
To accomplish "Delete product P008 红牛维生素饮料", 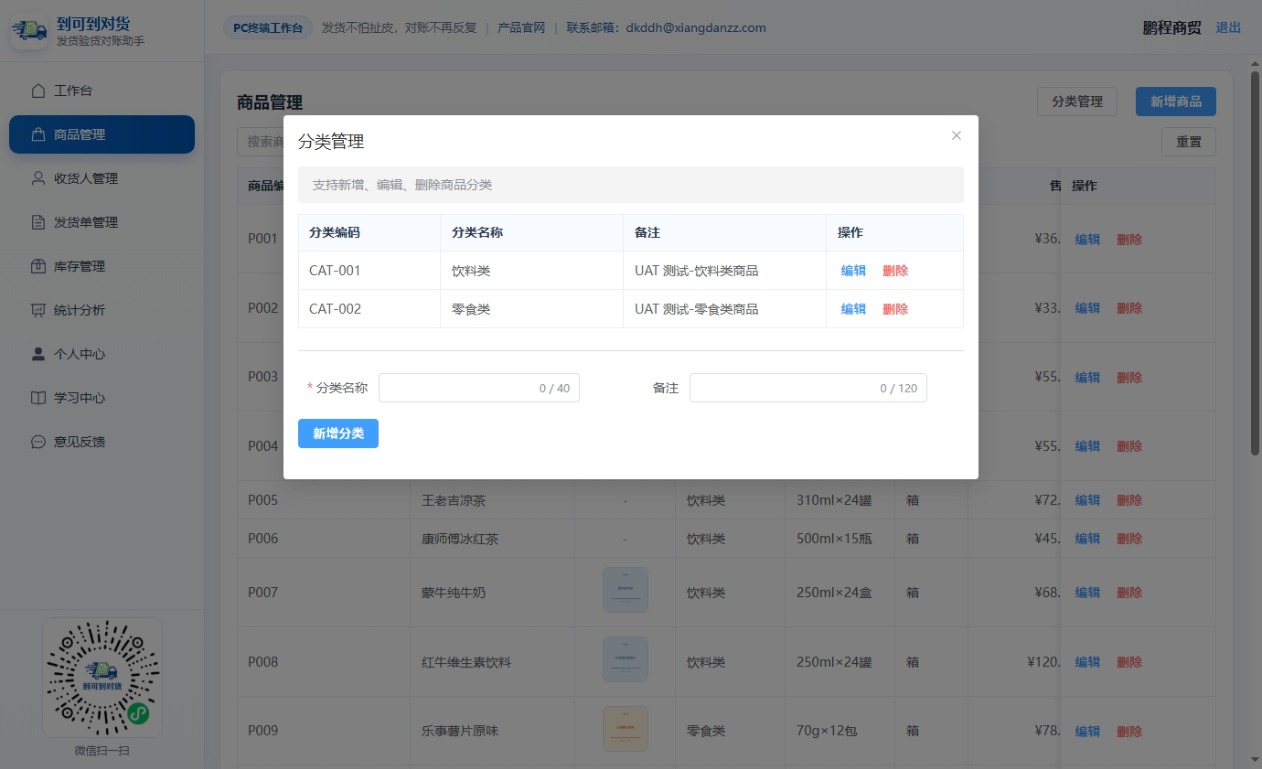I will tap(1129, 663).
